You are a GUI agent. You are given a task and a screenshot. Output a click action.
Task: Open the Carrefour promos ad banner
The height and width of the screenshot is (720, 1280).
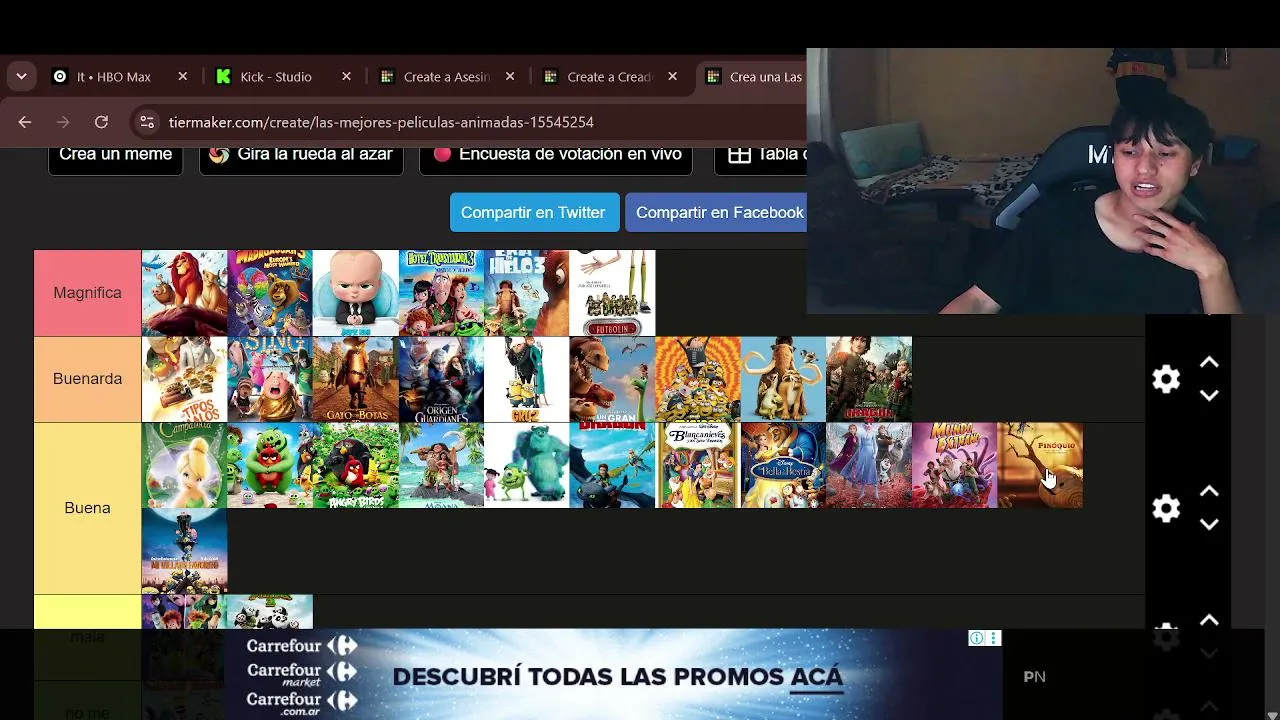[x=613, y=675]
